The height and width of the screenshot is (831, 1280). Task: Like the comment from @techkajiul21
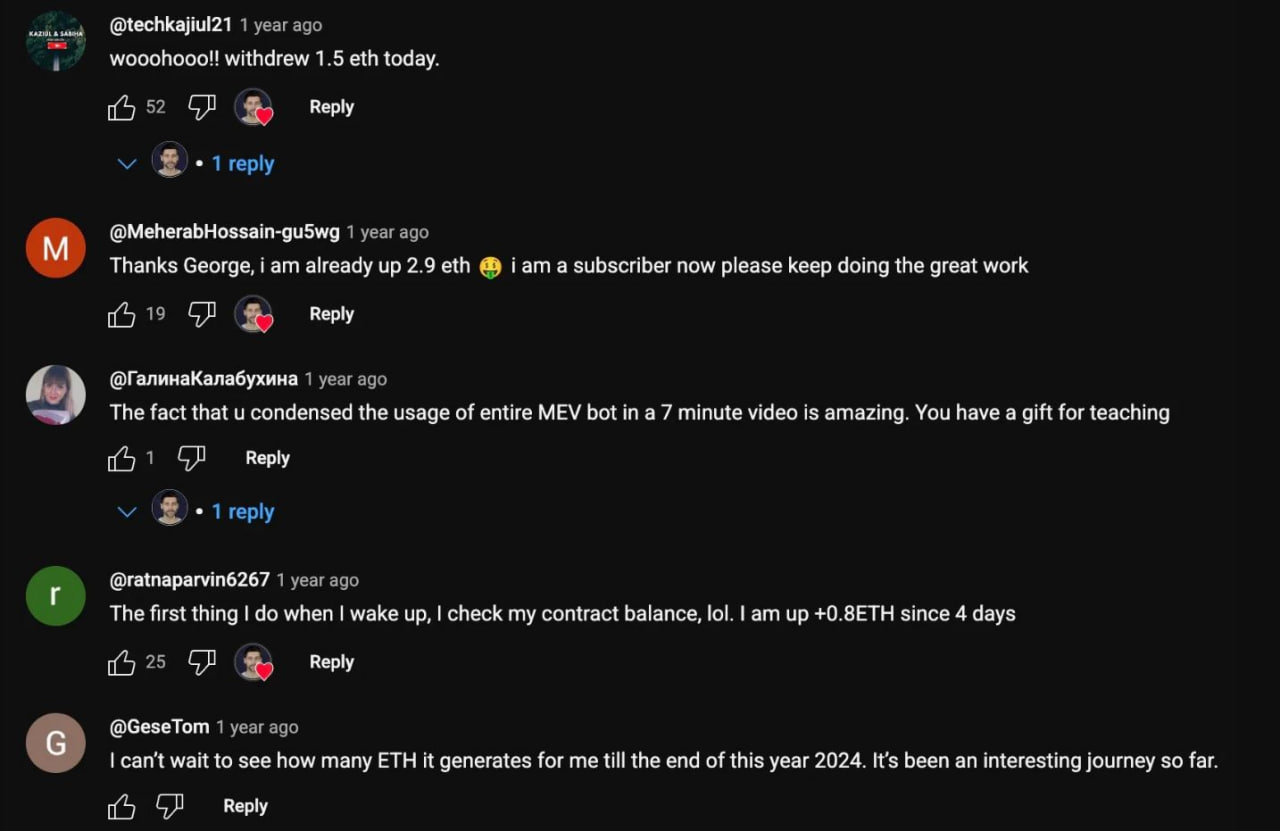pos(121,107)
